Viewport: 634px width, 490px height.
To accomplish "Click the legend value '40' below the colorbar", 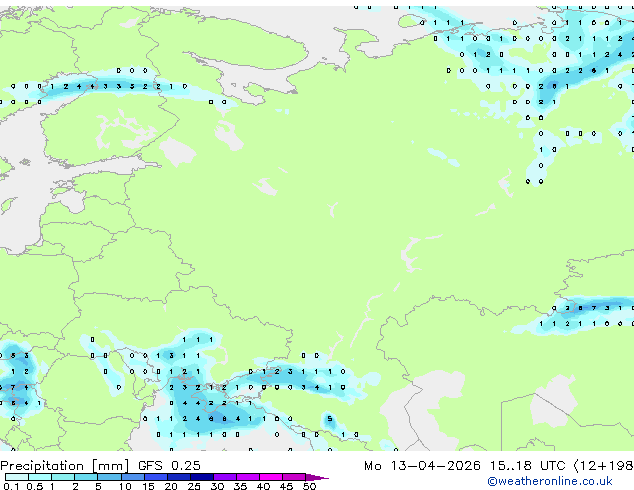I will 263,486.
